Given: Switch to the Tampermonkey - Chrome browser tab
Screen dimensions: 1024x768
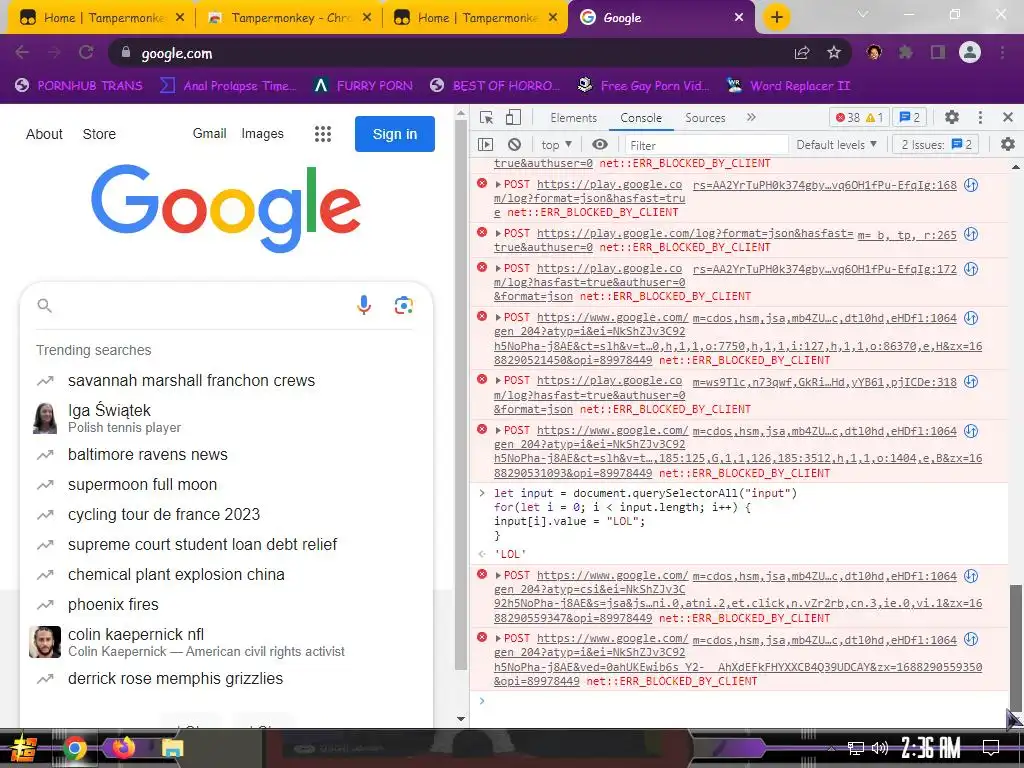Looking at the screenshot, I should 289,18.
